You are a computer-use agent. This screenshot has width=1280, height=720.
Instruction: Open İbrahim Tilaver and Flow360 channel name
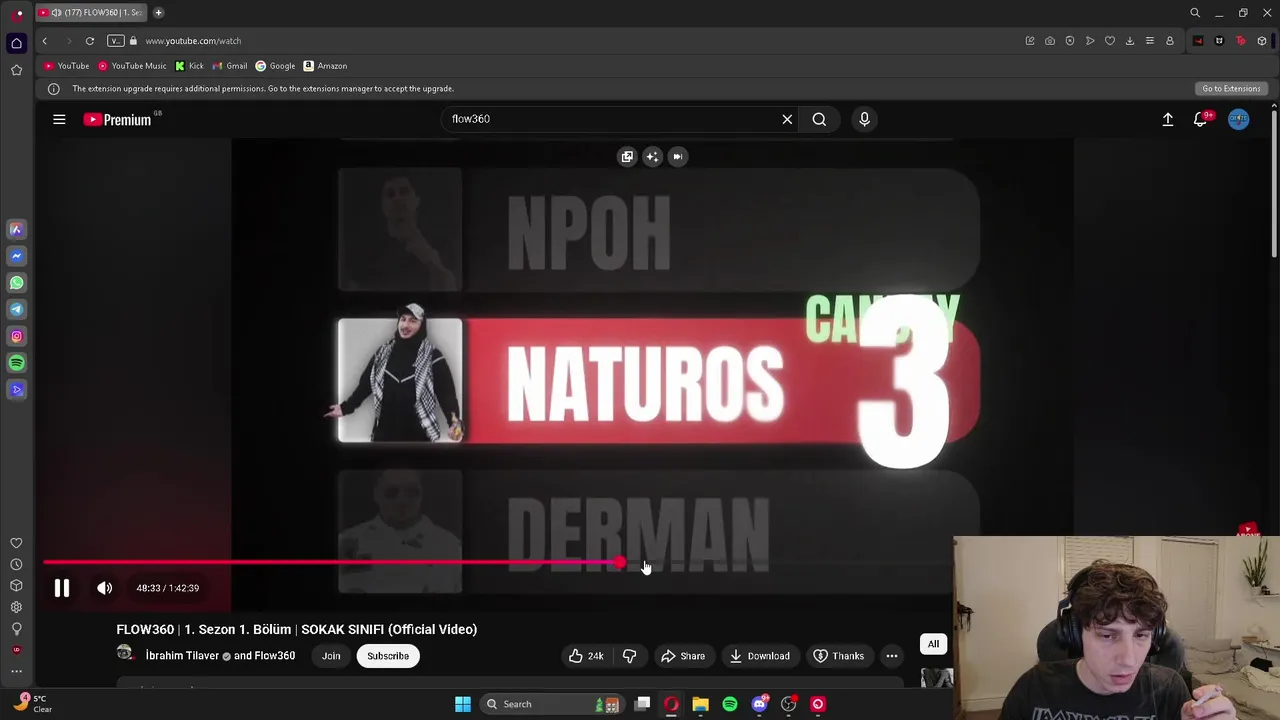220,656
